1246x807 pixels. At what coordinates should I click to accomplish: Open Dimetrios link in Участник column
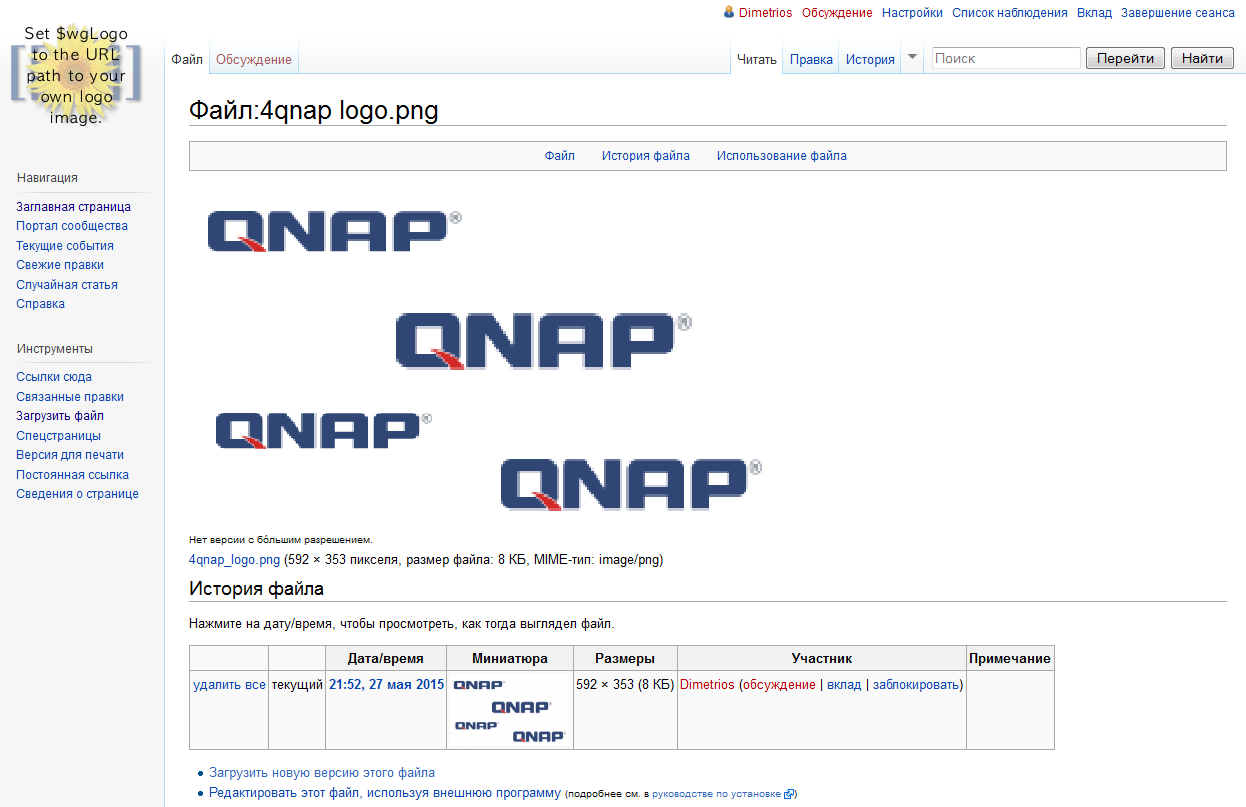[x=707, y=685]
